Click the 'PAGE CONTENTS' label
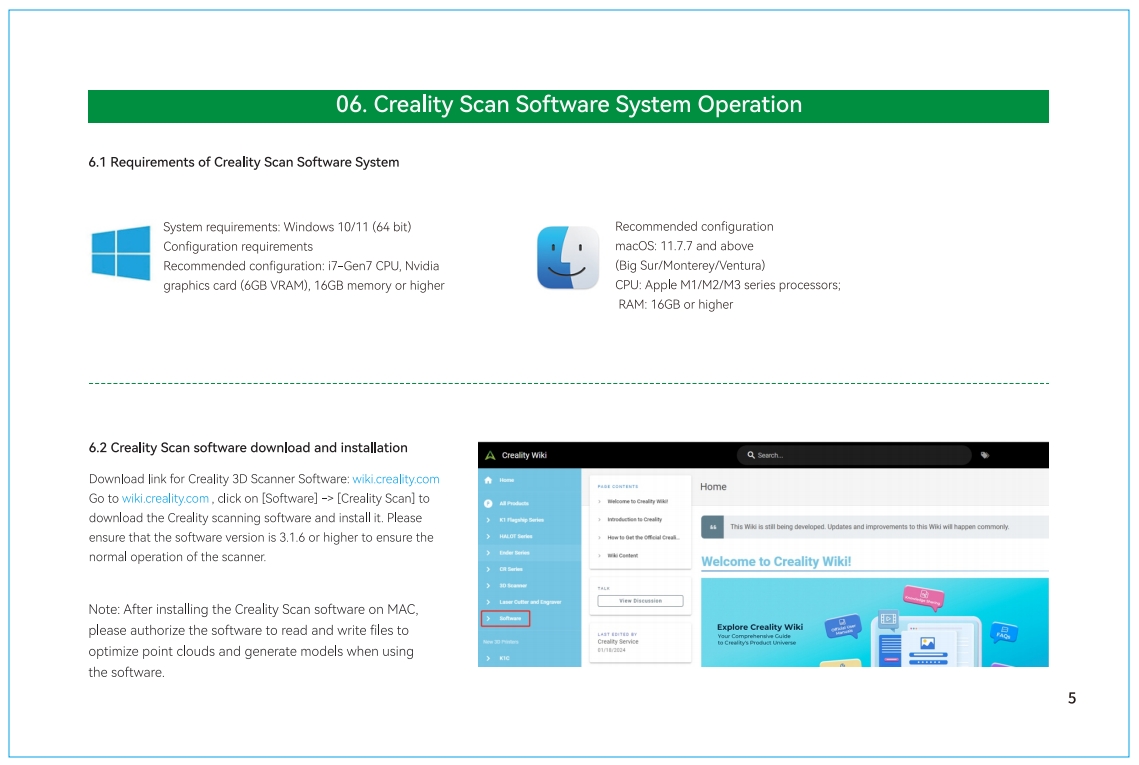1139x765 pixels. 617,487
